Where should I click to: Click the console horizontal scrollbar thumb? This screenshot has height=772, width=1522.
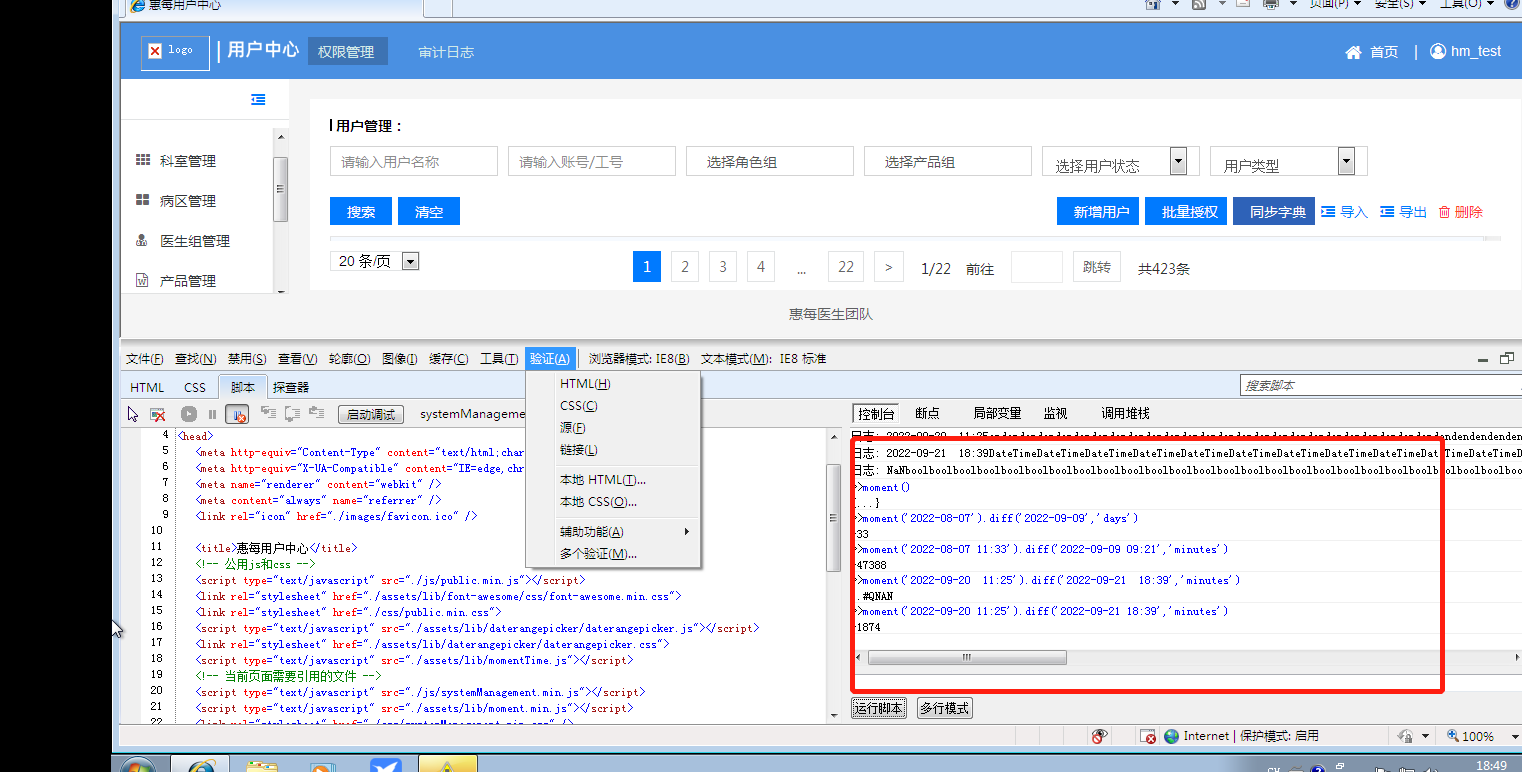(x=967, y=657)
